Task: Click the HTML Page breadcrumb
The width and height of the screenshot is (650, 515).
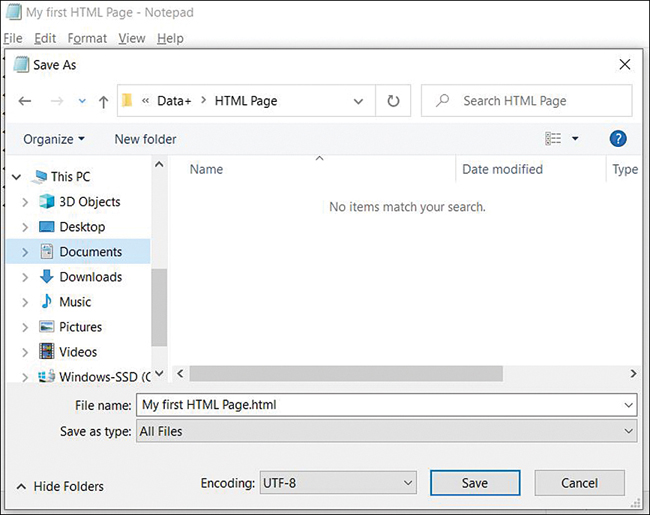Action: tap(246, 101)
